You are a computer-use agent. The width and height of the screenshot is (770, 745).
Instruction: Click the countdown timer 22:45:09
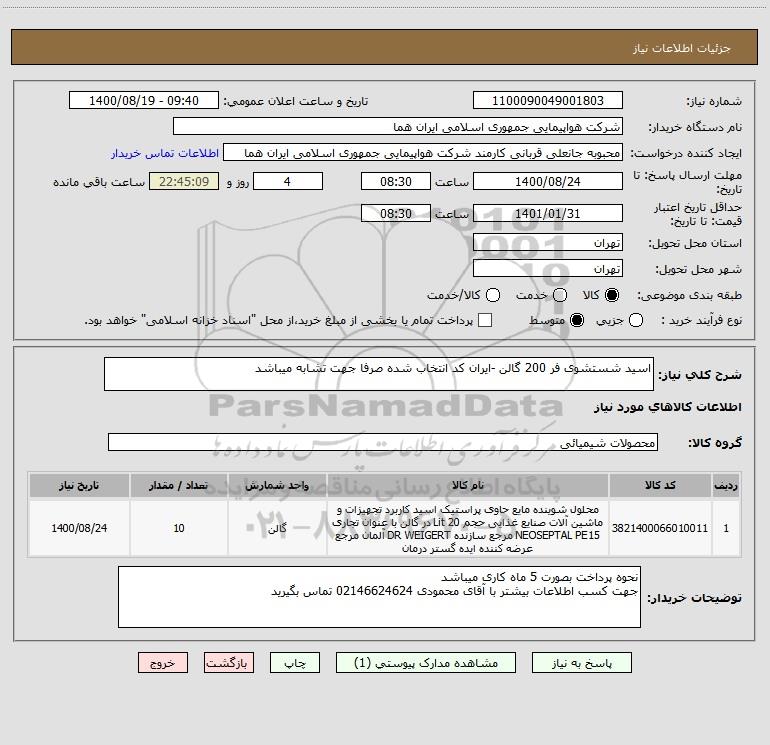pos(184,181)
